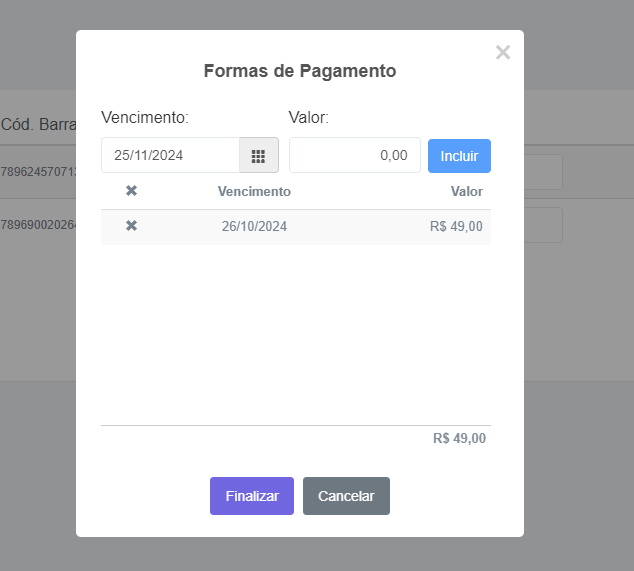Cancel the payment dialog
This screenshot has height=571, width=634.
pyautogui.click(x=346, y=496)
